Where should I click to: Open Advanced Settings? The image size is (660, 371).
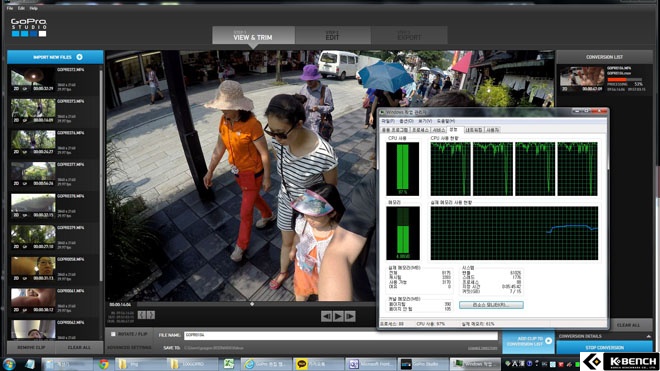[x=129, y=348]
